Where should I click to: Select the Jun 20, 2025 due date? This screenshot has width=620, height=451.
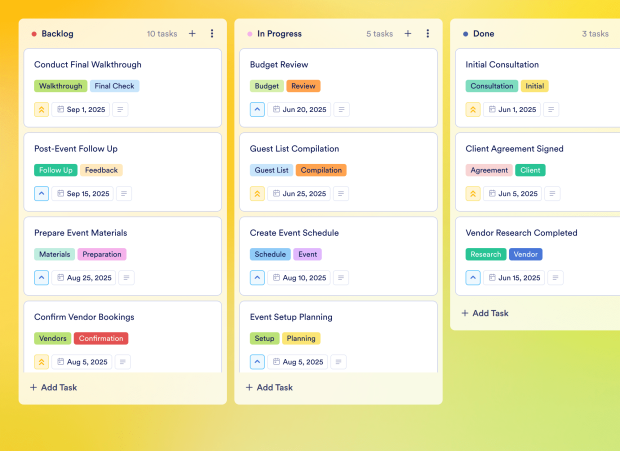pos(298,110)
